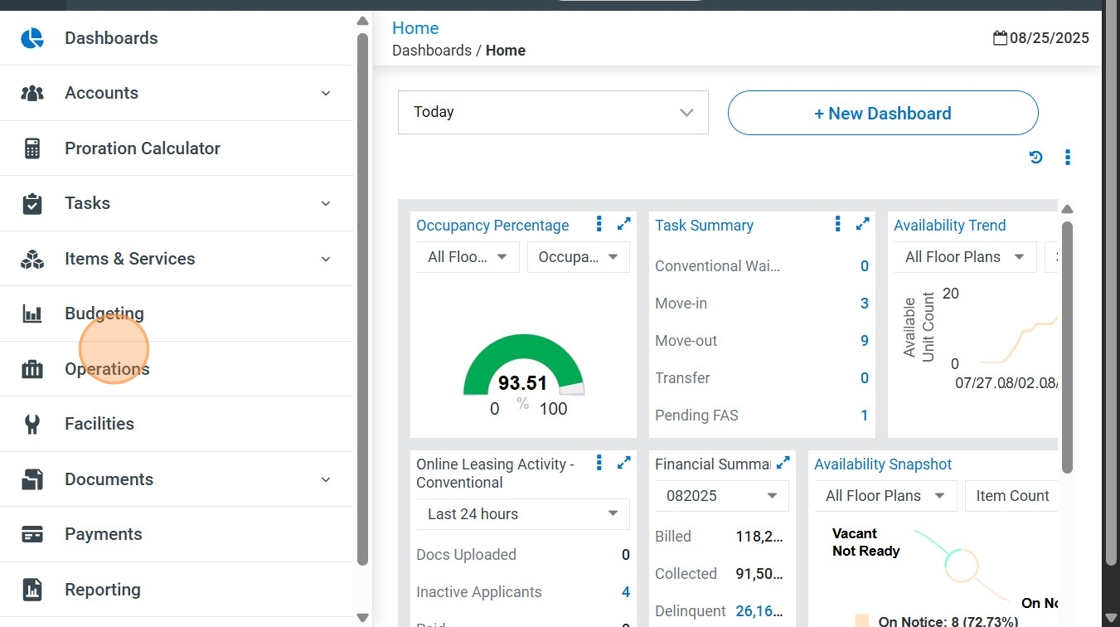Click the sidebar scroll down arrow

click(x=362, y=618)
